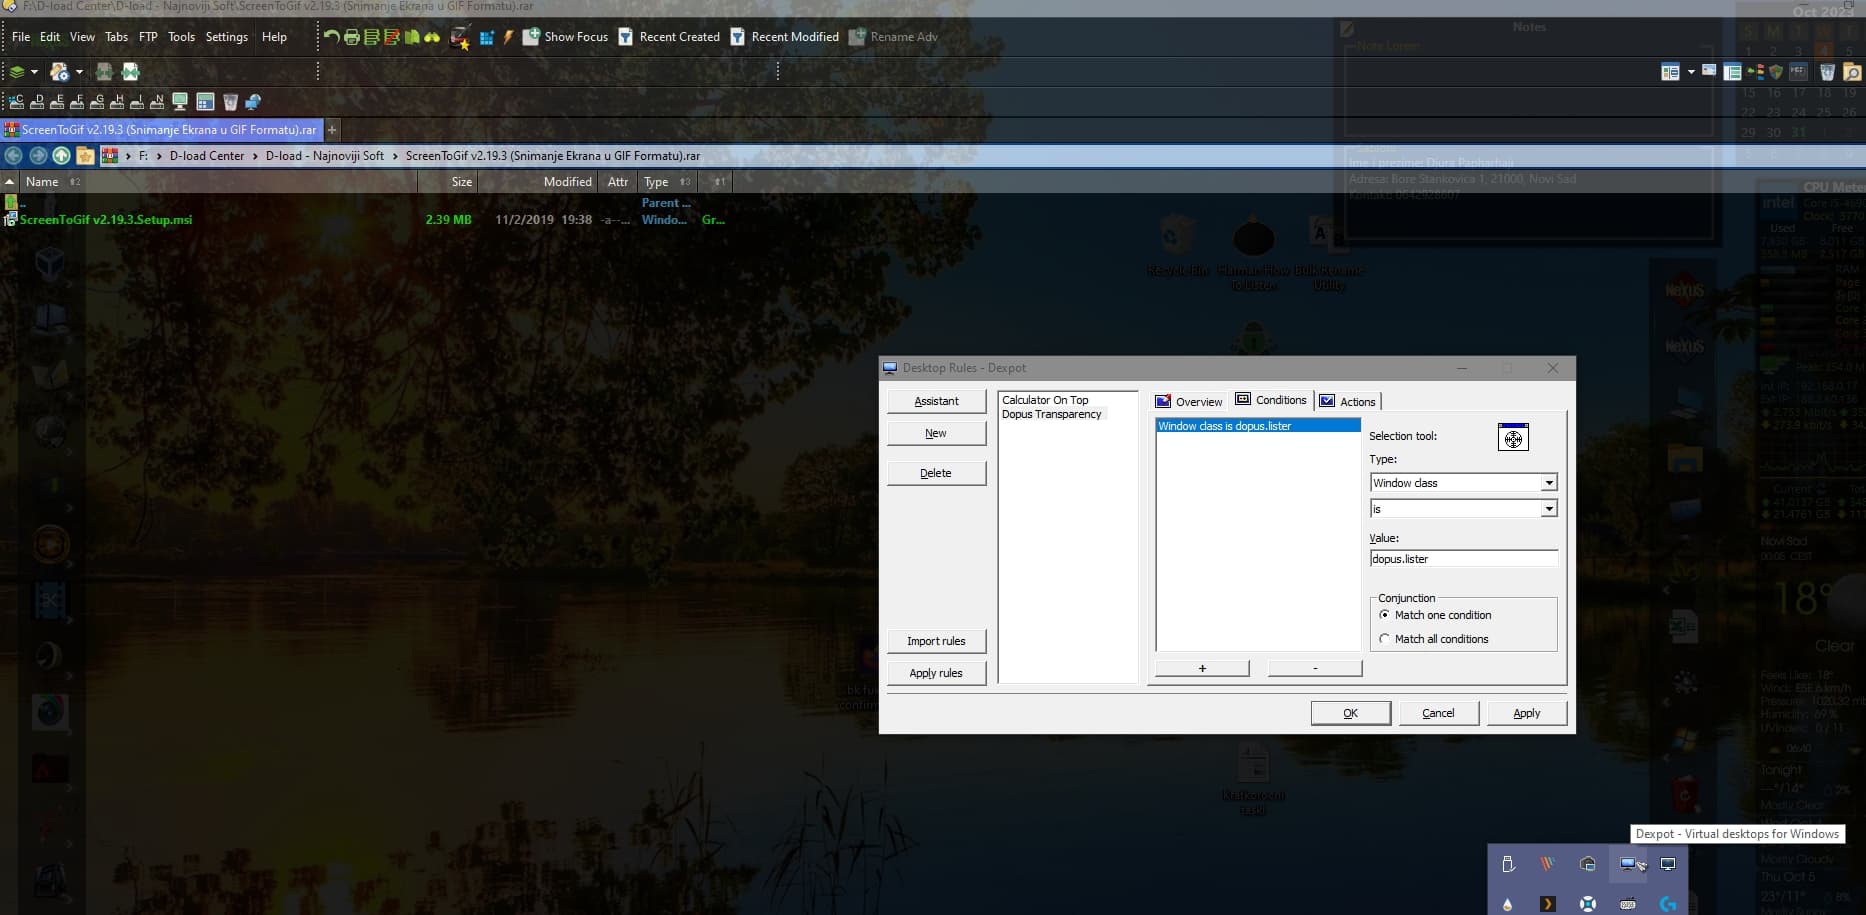Expand the gear-folder icon dropdown arrow

79,72
